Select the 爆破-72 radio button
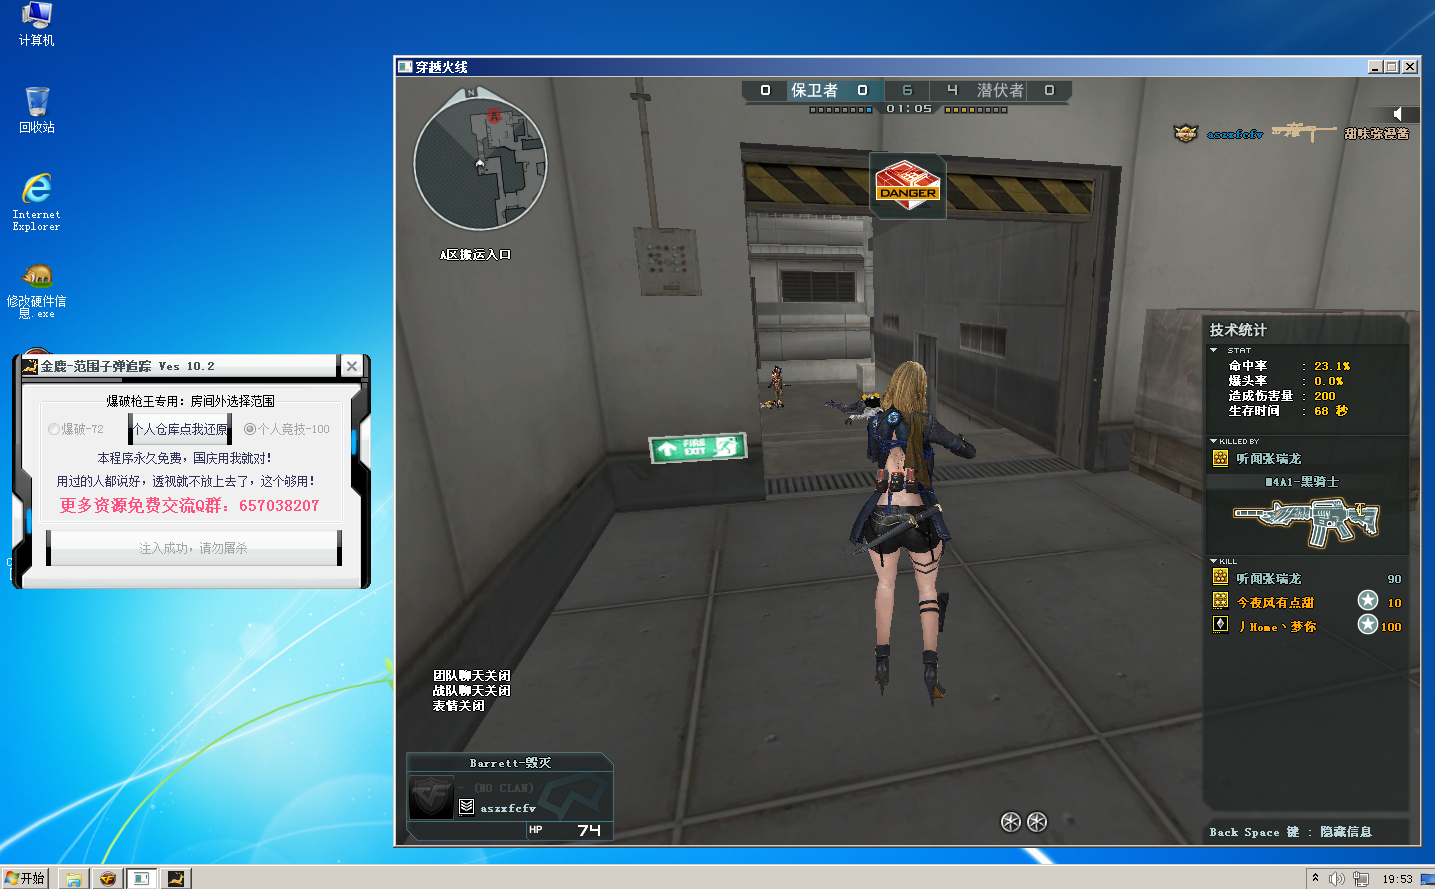Screen dimensions: 1435x889 click(54, 429)
